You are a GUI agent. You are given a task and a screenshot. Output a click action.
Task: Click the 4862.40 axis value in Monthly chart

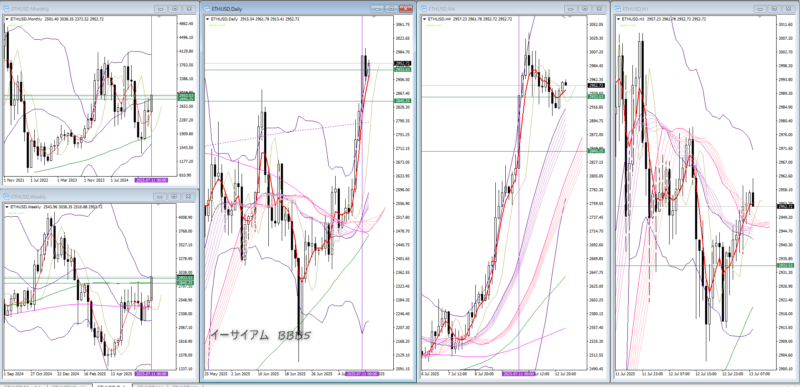point(186,23)
